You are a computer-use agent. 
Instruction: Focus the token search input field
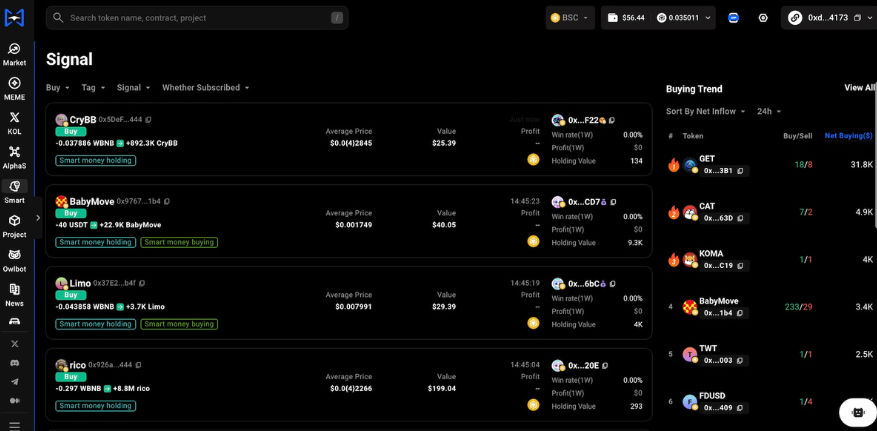click(195, 18)
